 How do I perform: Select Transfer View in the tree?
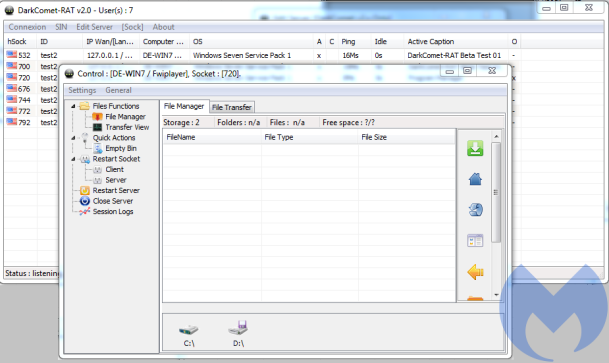127,127
